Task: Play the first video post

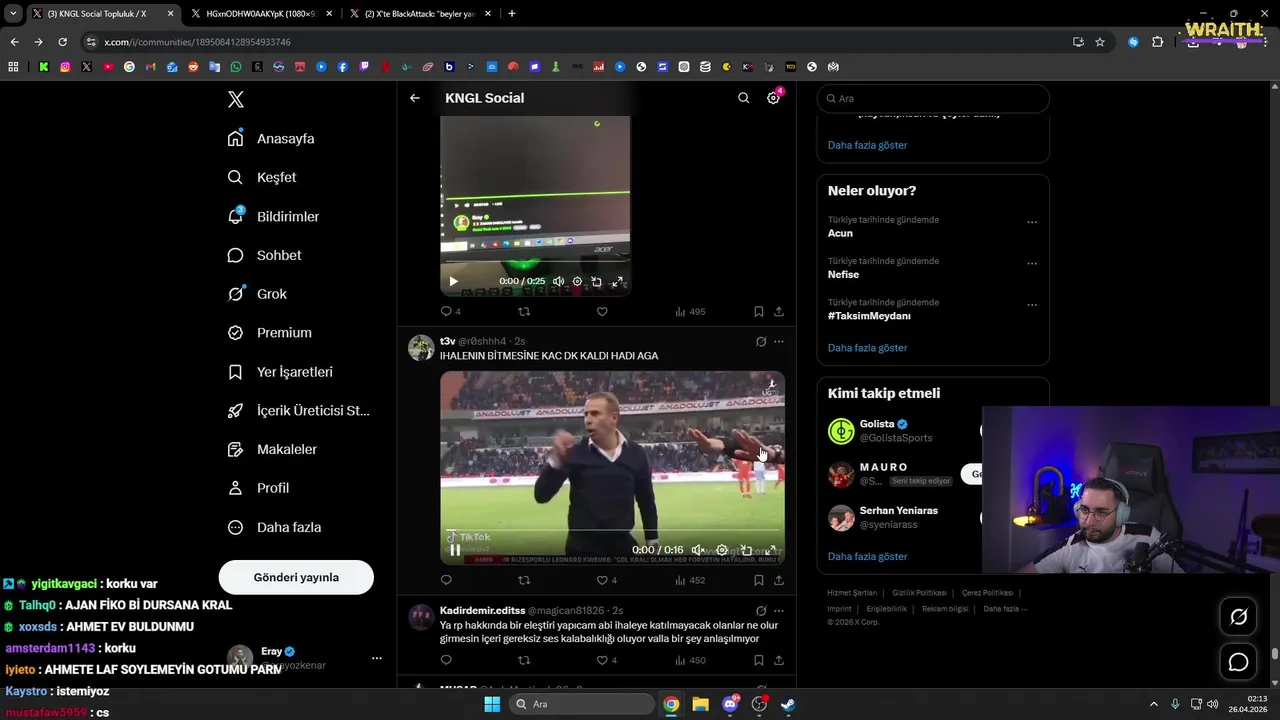Action: pyautogui.click(x=453, y=281)
